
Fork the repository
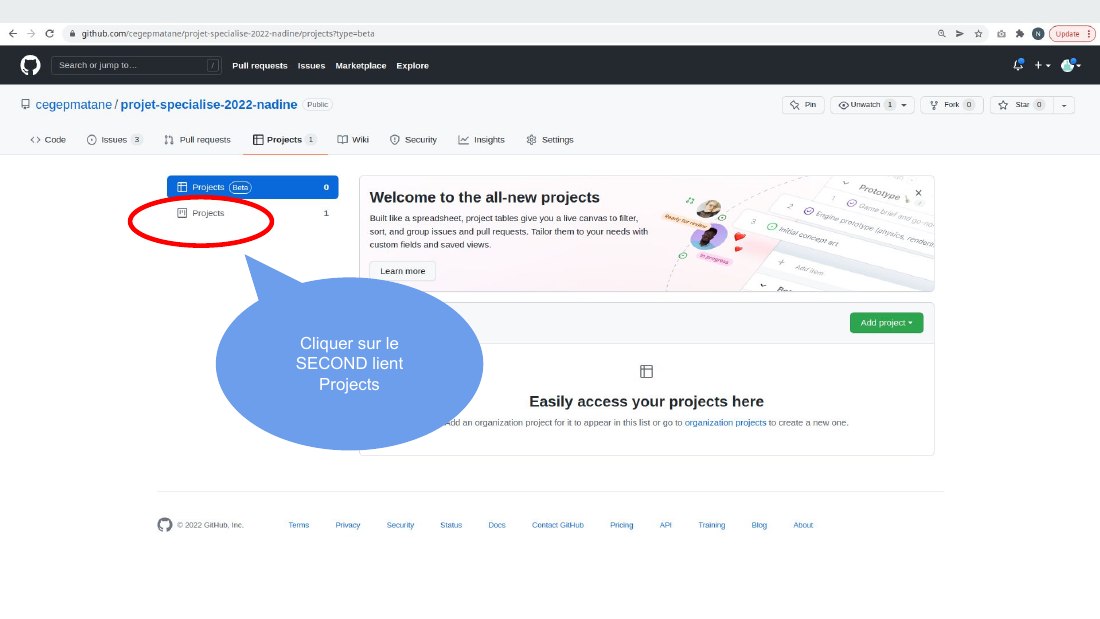coord(952,105)
